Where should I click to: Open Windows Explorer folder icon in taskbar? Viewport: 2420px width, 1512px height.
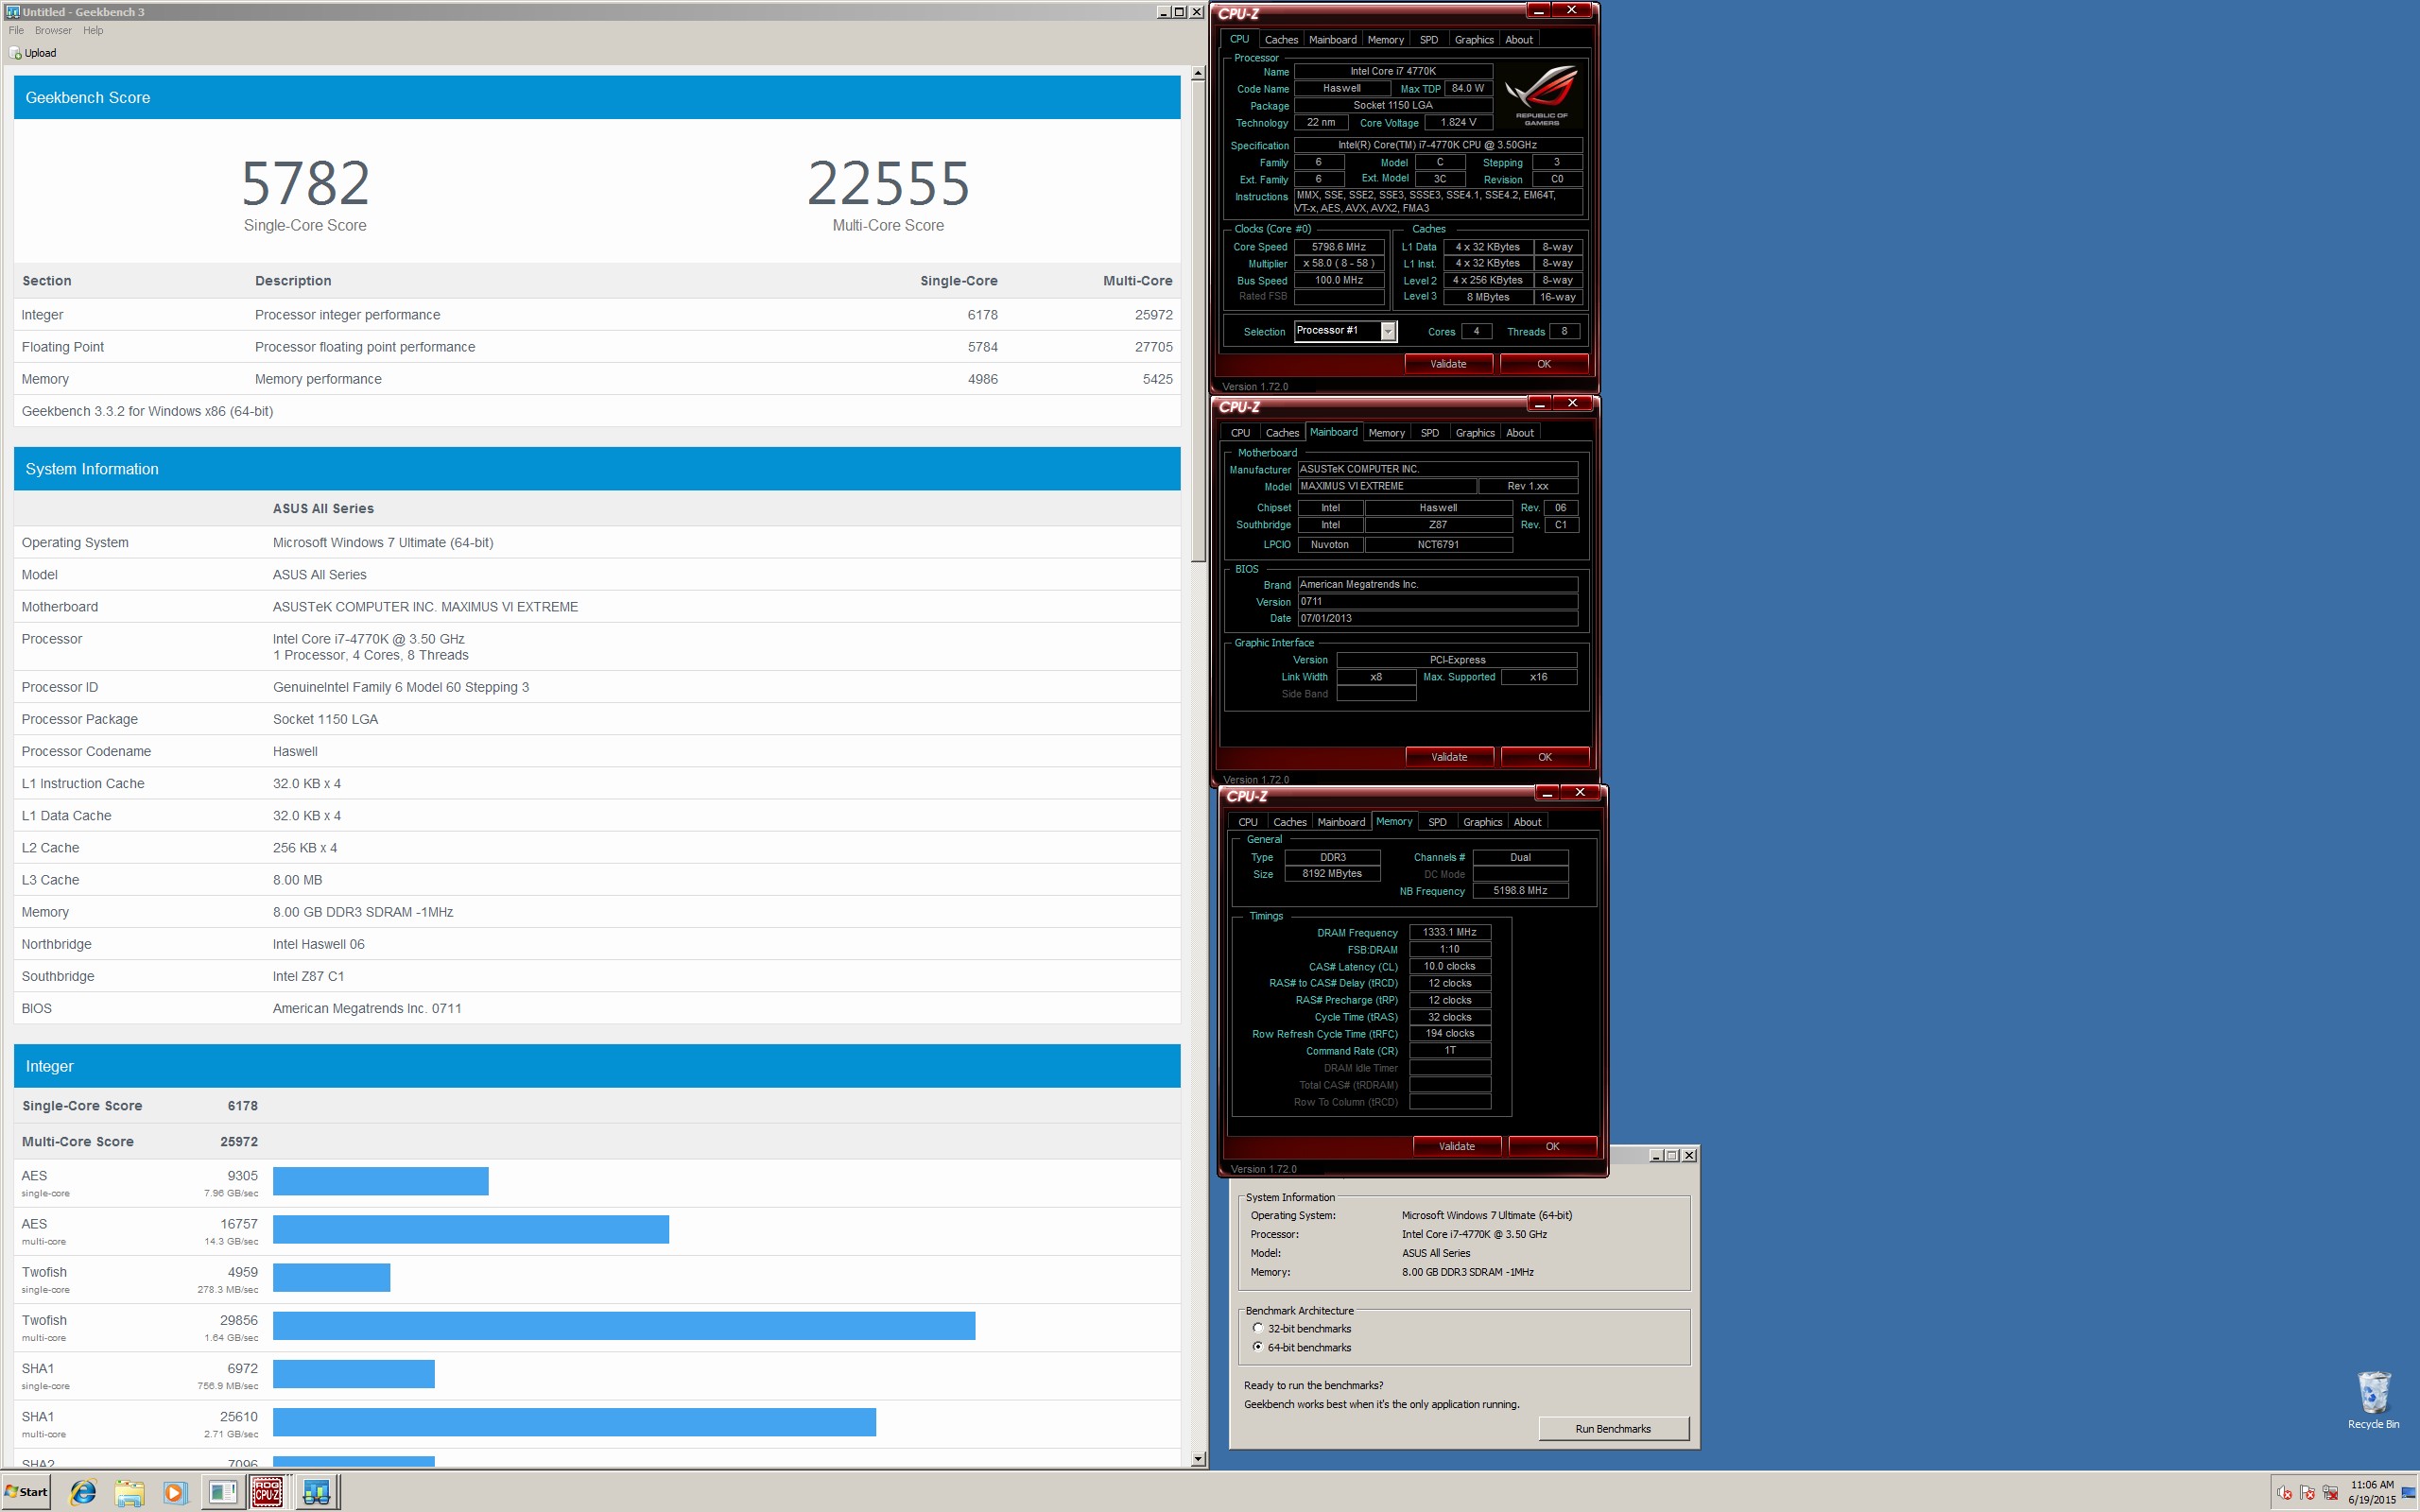point(129,1492)
